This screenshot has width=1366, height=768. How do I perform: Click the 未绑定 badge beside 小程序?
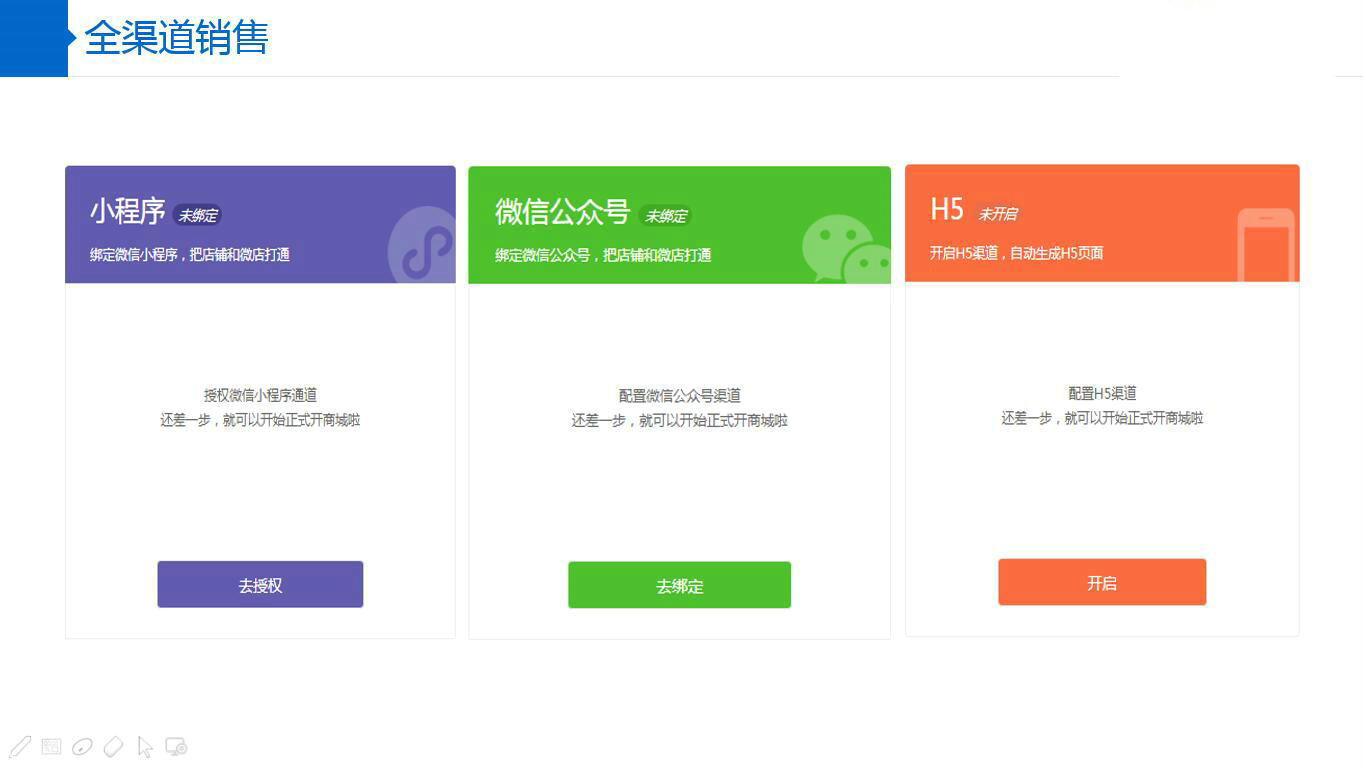[197, 215]
